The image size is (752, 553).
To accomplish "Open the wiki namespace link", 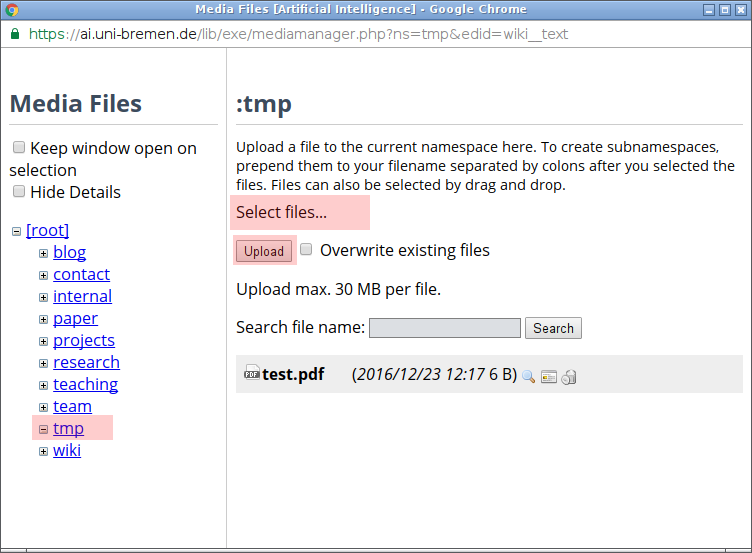I will [x=67, y=450].
